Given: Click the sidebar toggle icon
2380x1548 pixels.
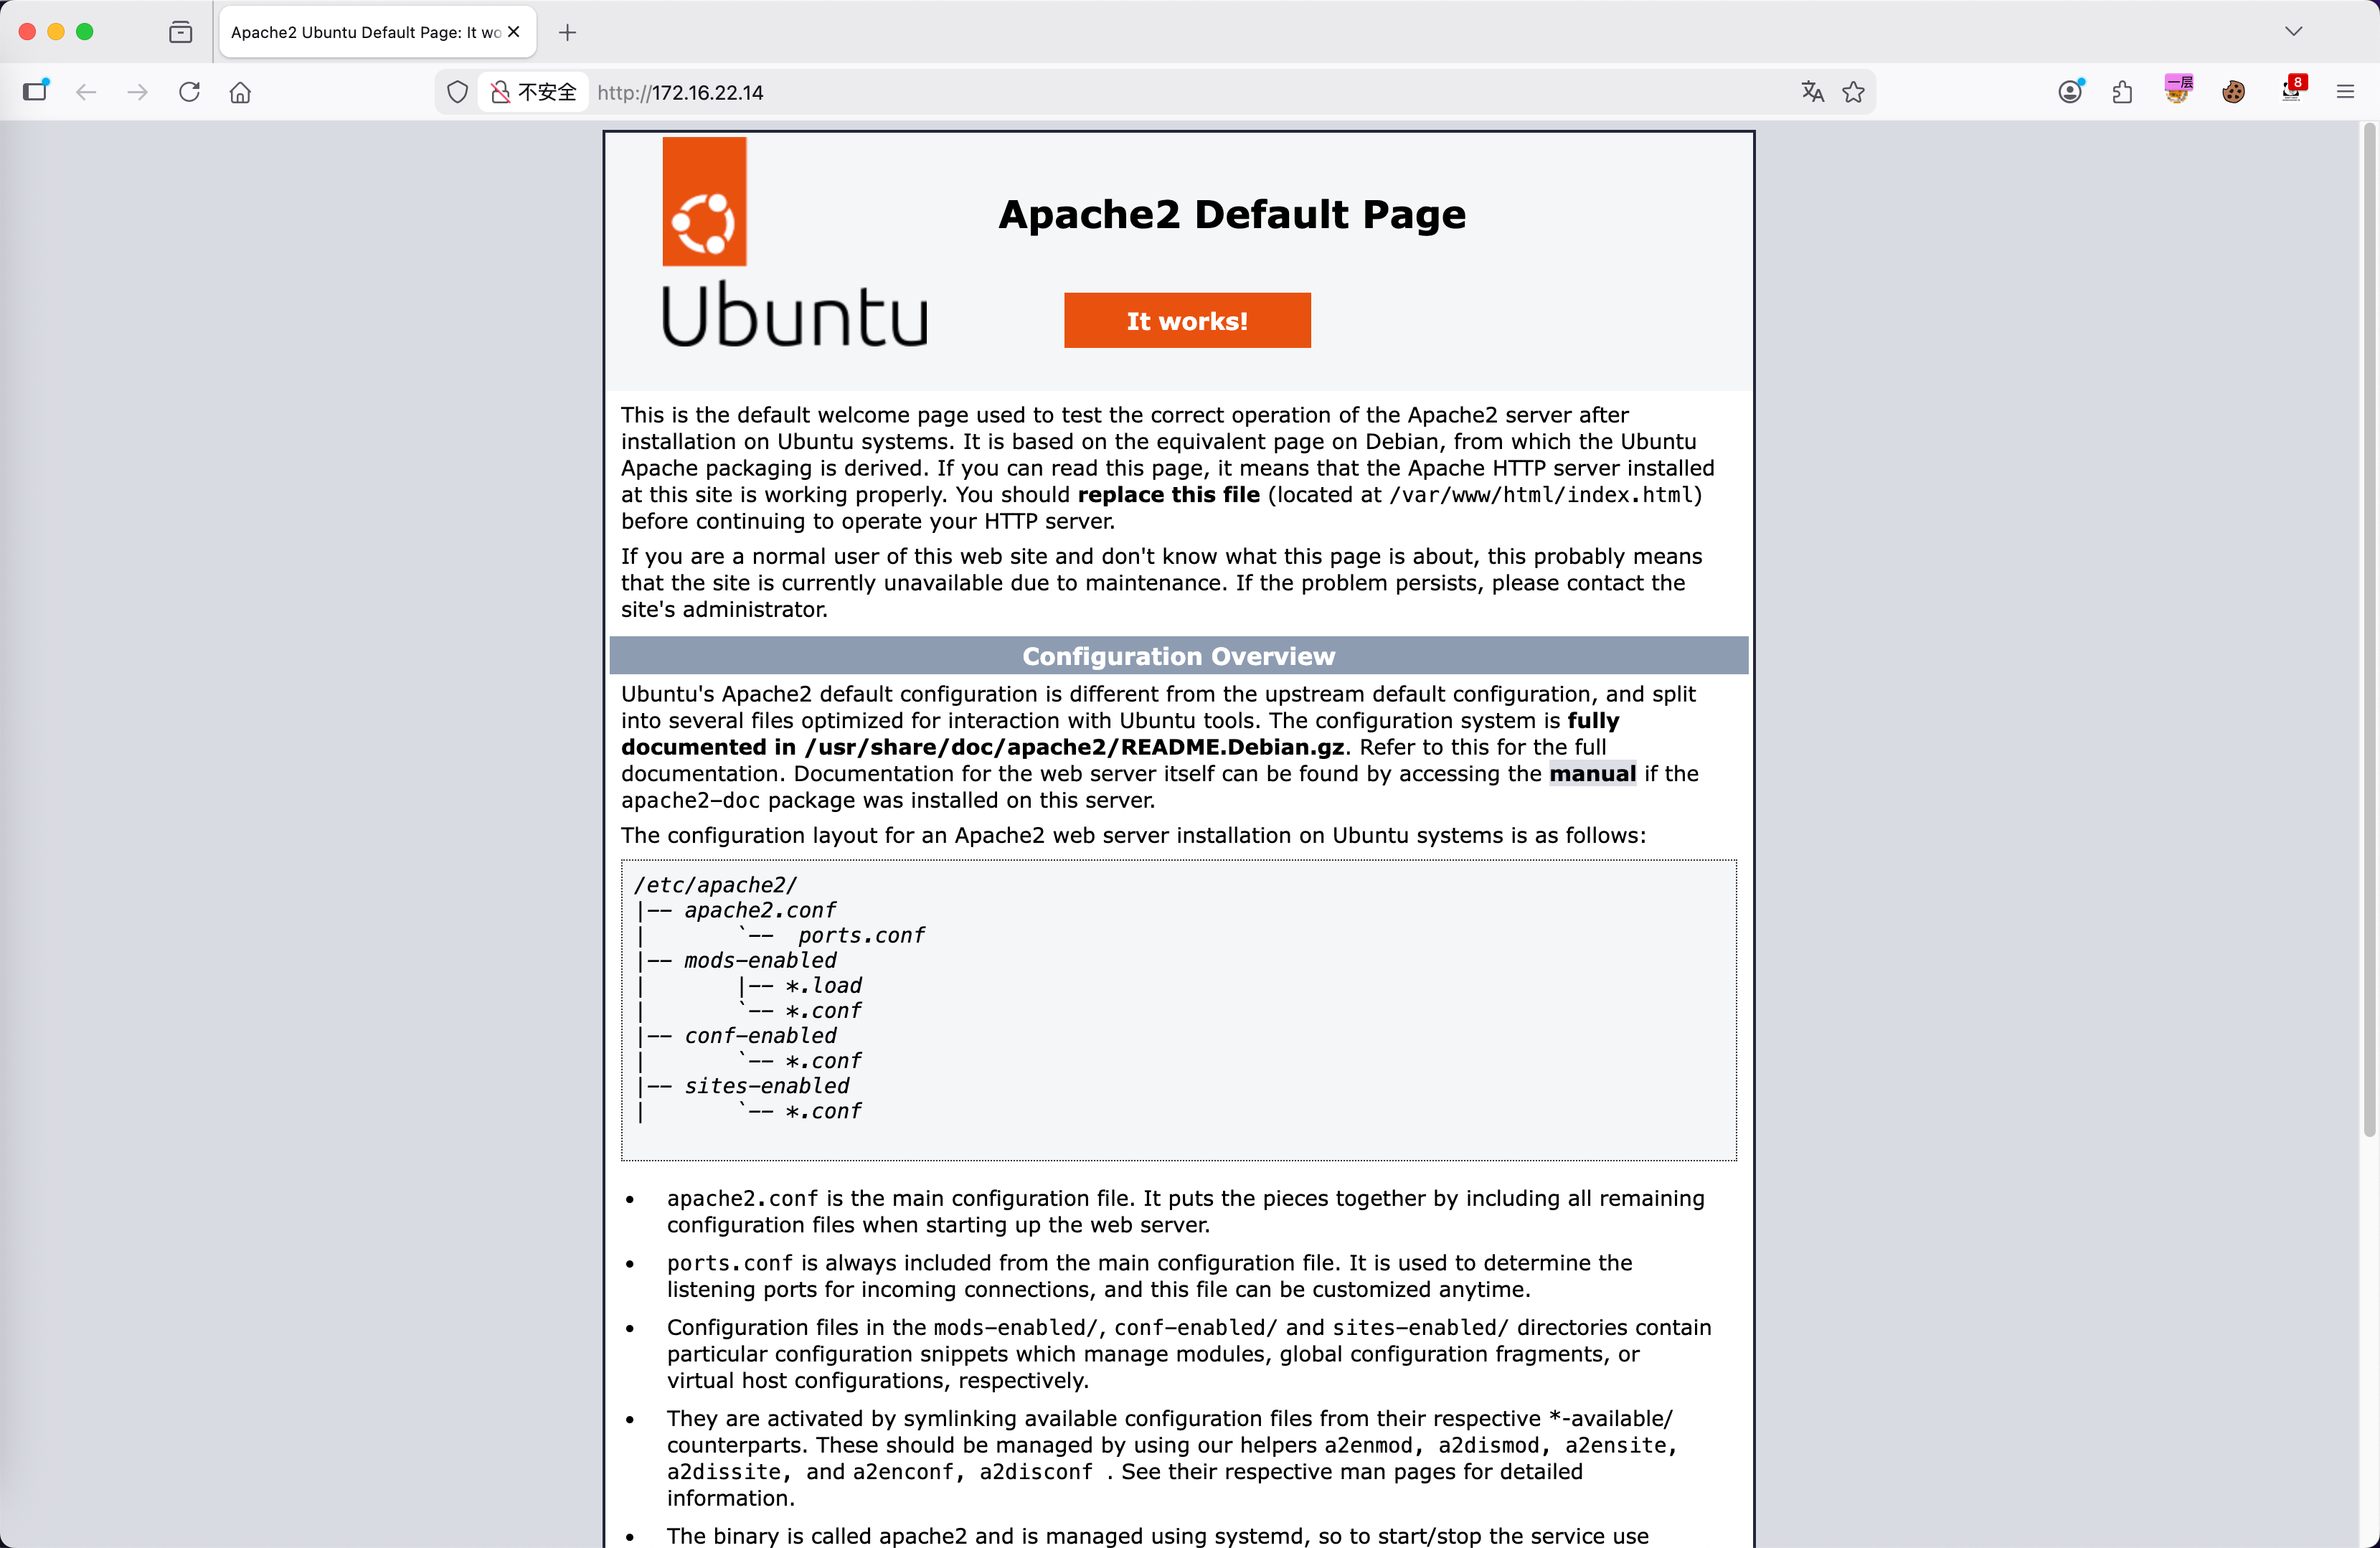Looking at the screenshot, I should click(x=36, y=91).
